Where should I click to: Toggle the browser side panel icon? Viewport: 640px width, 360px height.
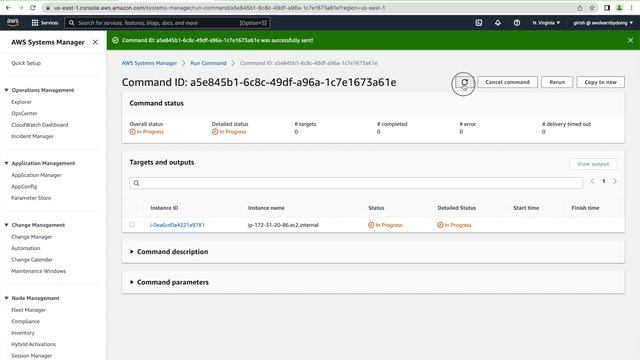click(x=607, y=8)
